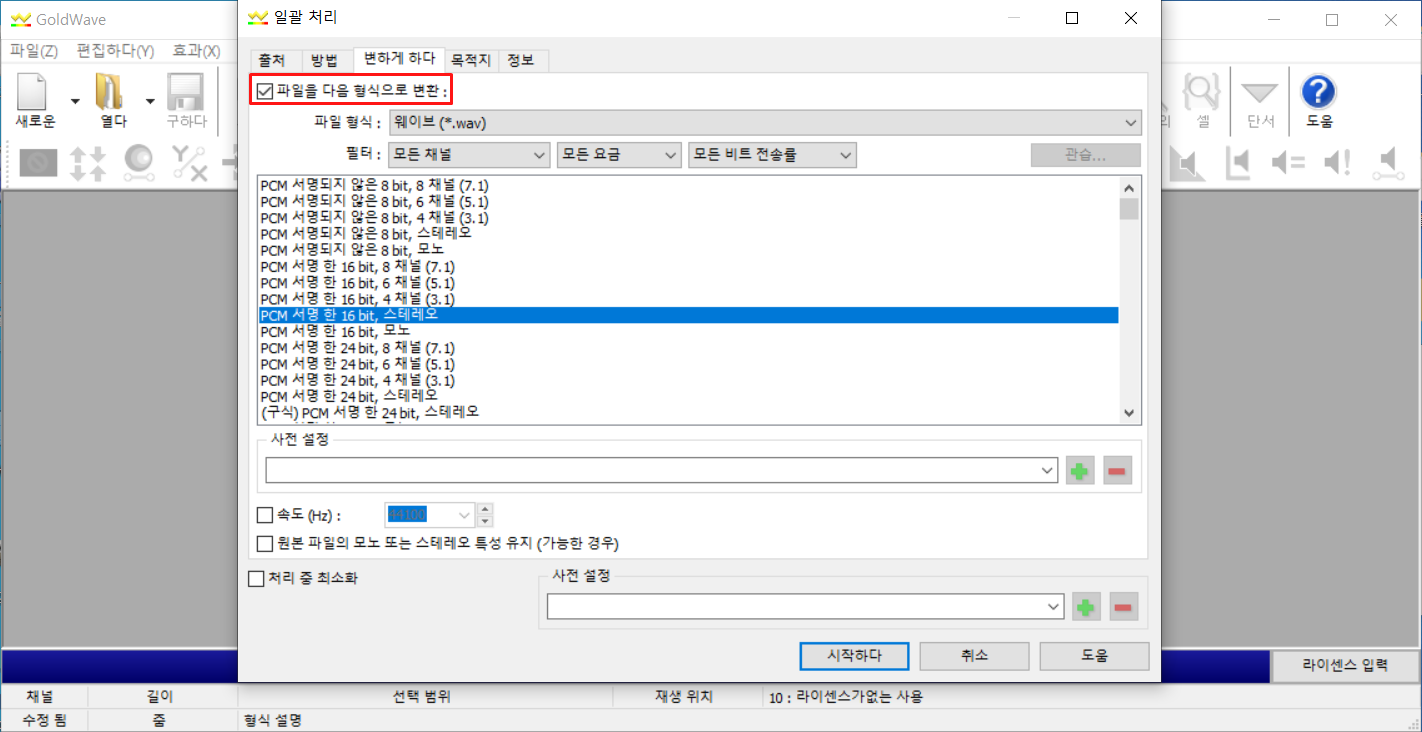Click the 라이센스 입력 button
The width and height of the screenshot is (1422, 732).
tap(1345, 665)
